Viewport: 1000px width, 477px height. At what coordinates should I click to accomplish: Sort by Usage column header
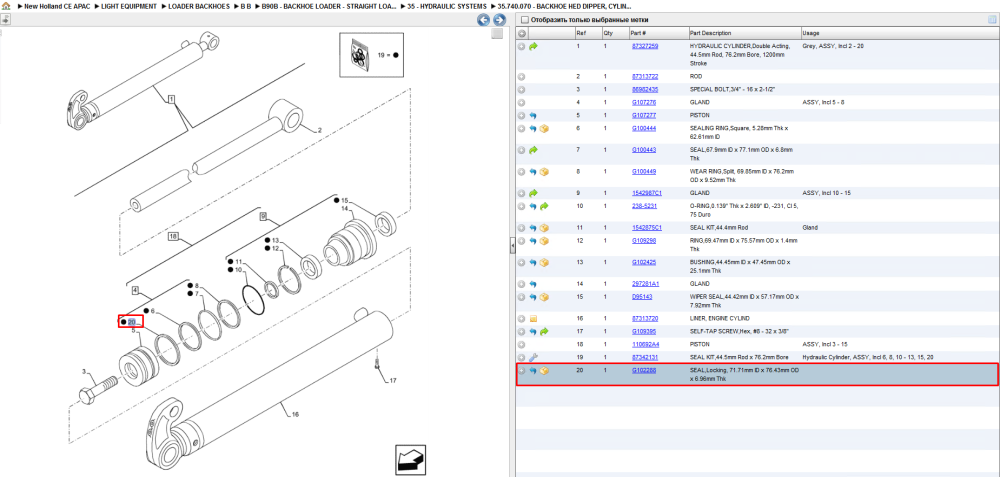point(811,33)
